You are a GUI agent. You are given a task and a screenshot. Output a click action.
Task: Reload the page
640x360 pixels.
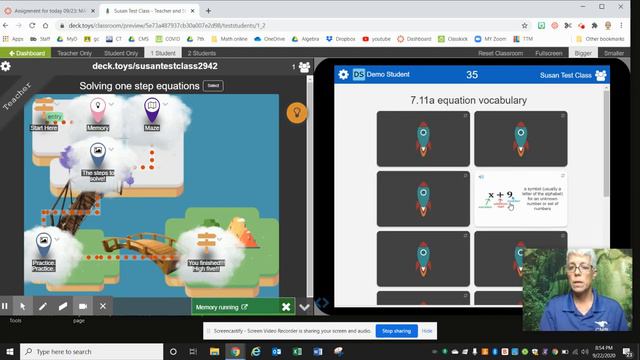coord(32,25)
